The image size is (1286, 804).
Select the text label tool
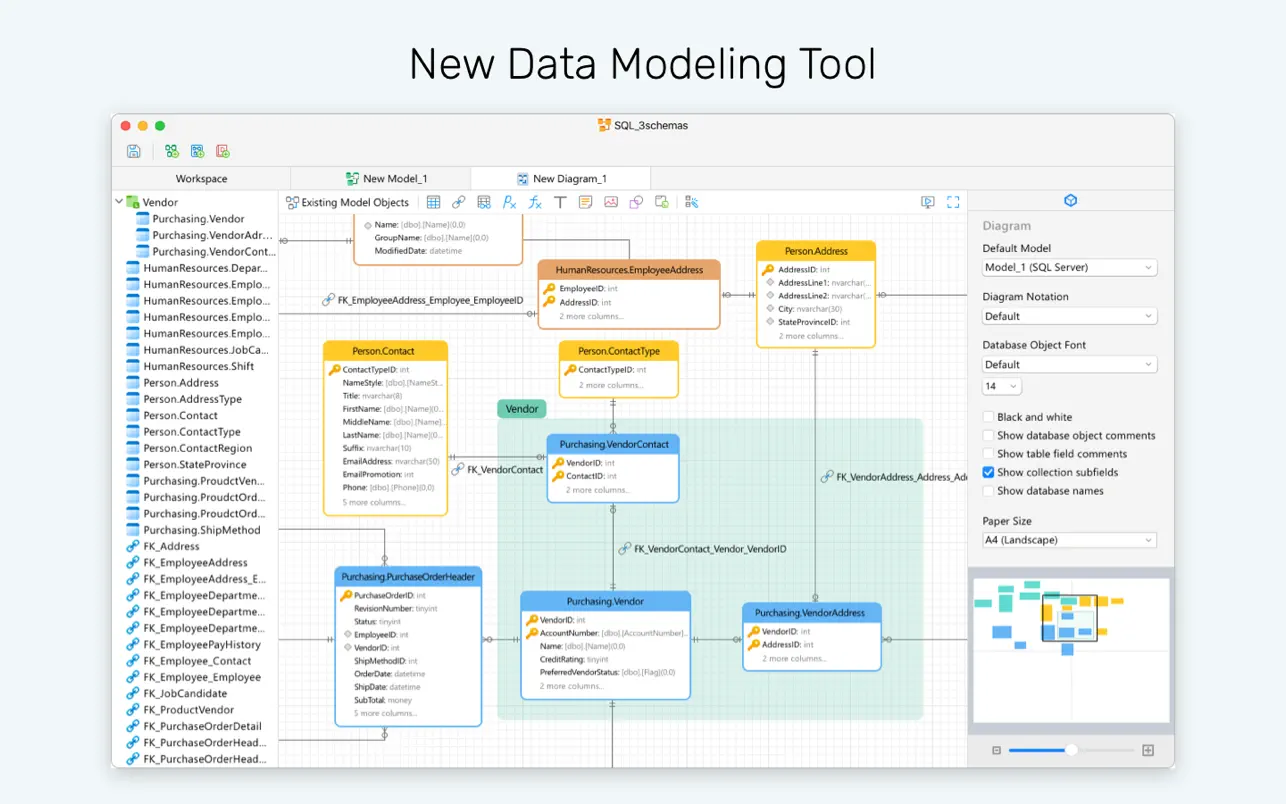(560, 202)
